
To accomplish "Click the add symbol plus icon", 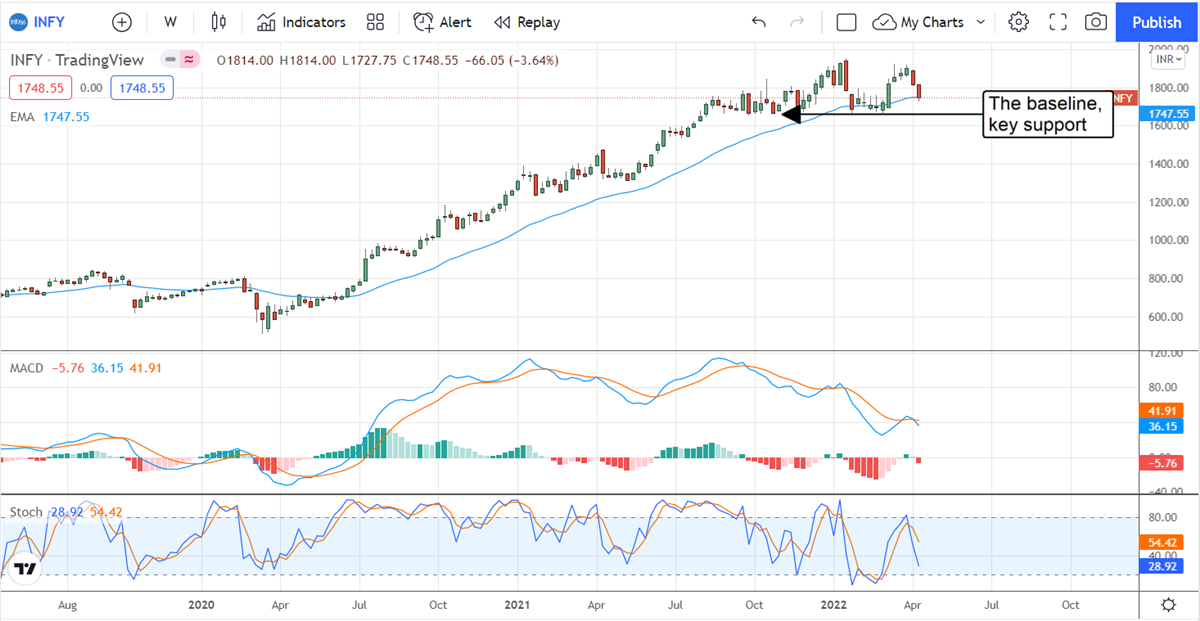I will pyautogui.click(x=121, y=22).
